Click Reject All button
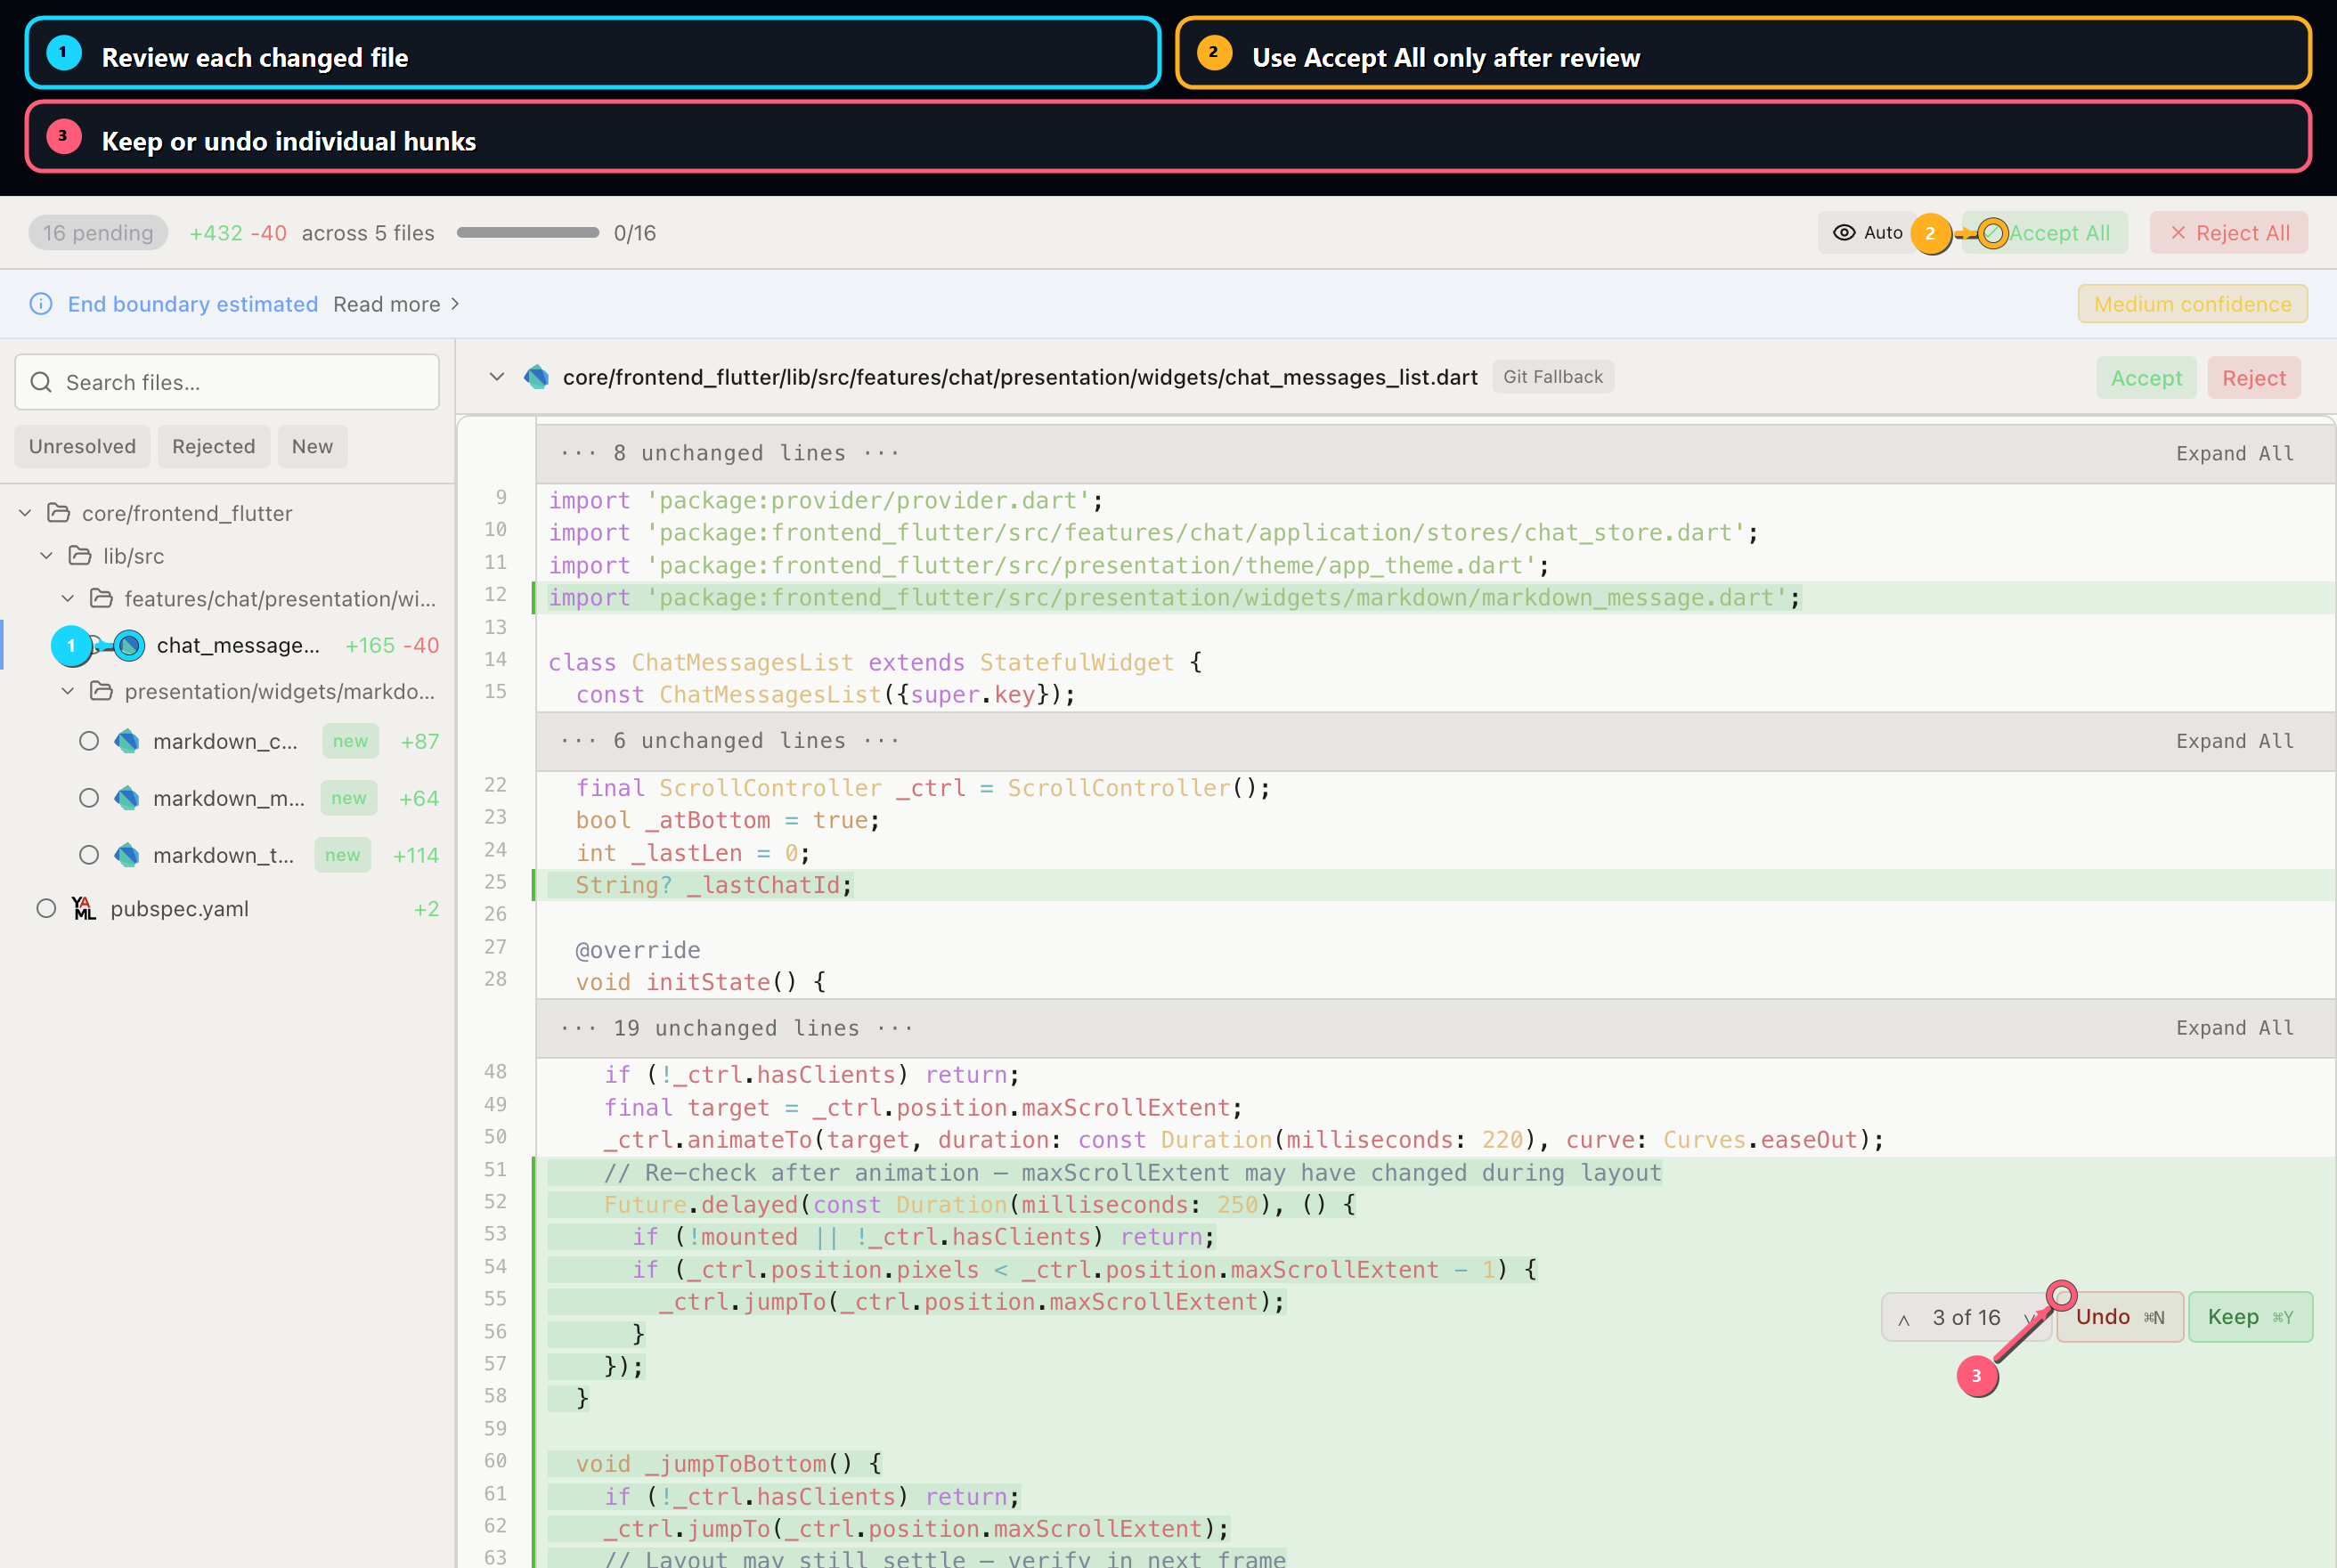2337x1568 pixels. [x=2228, y=233]
